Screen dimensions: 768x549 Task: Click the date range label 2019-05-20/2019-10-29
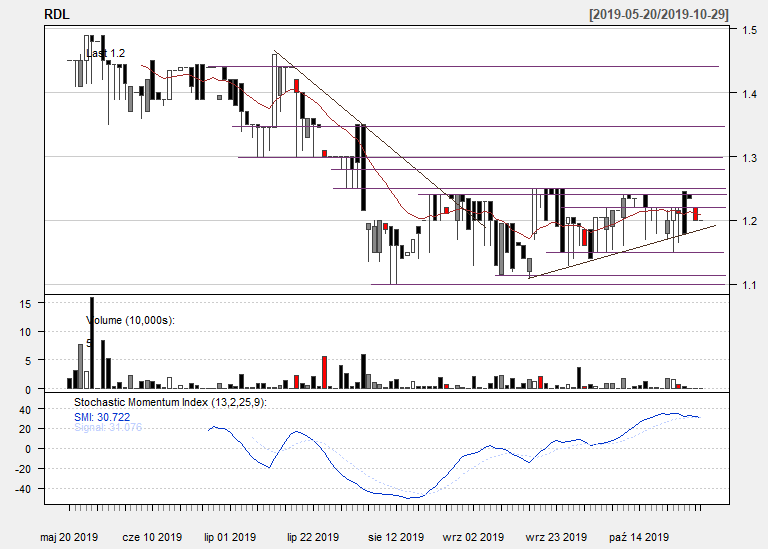pyautogui.click(x=659, y=14)
